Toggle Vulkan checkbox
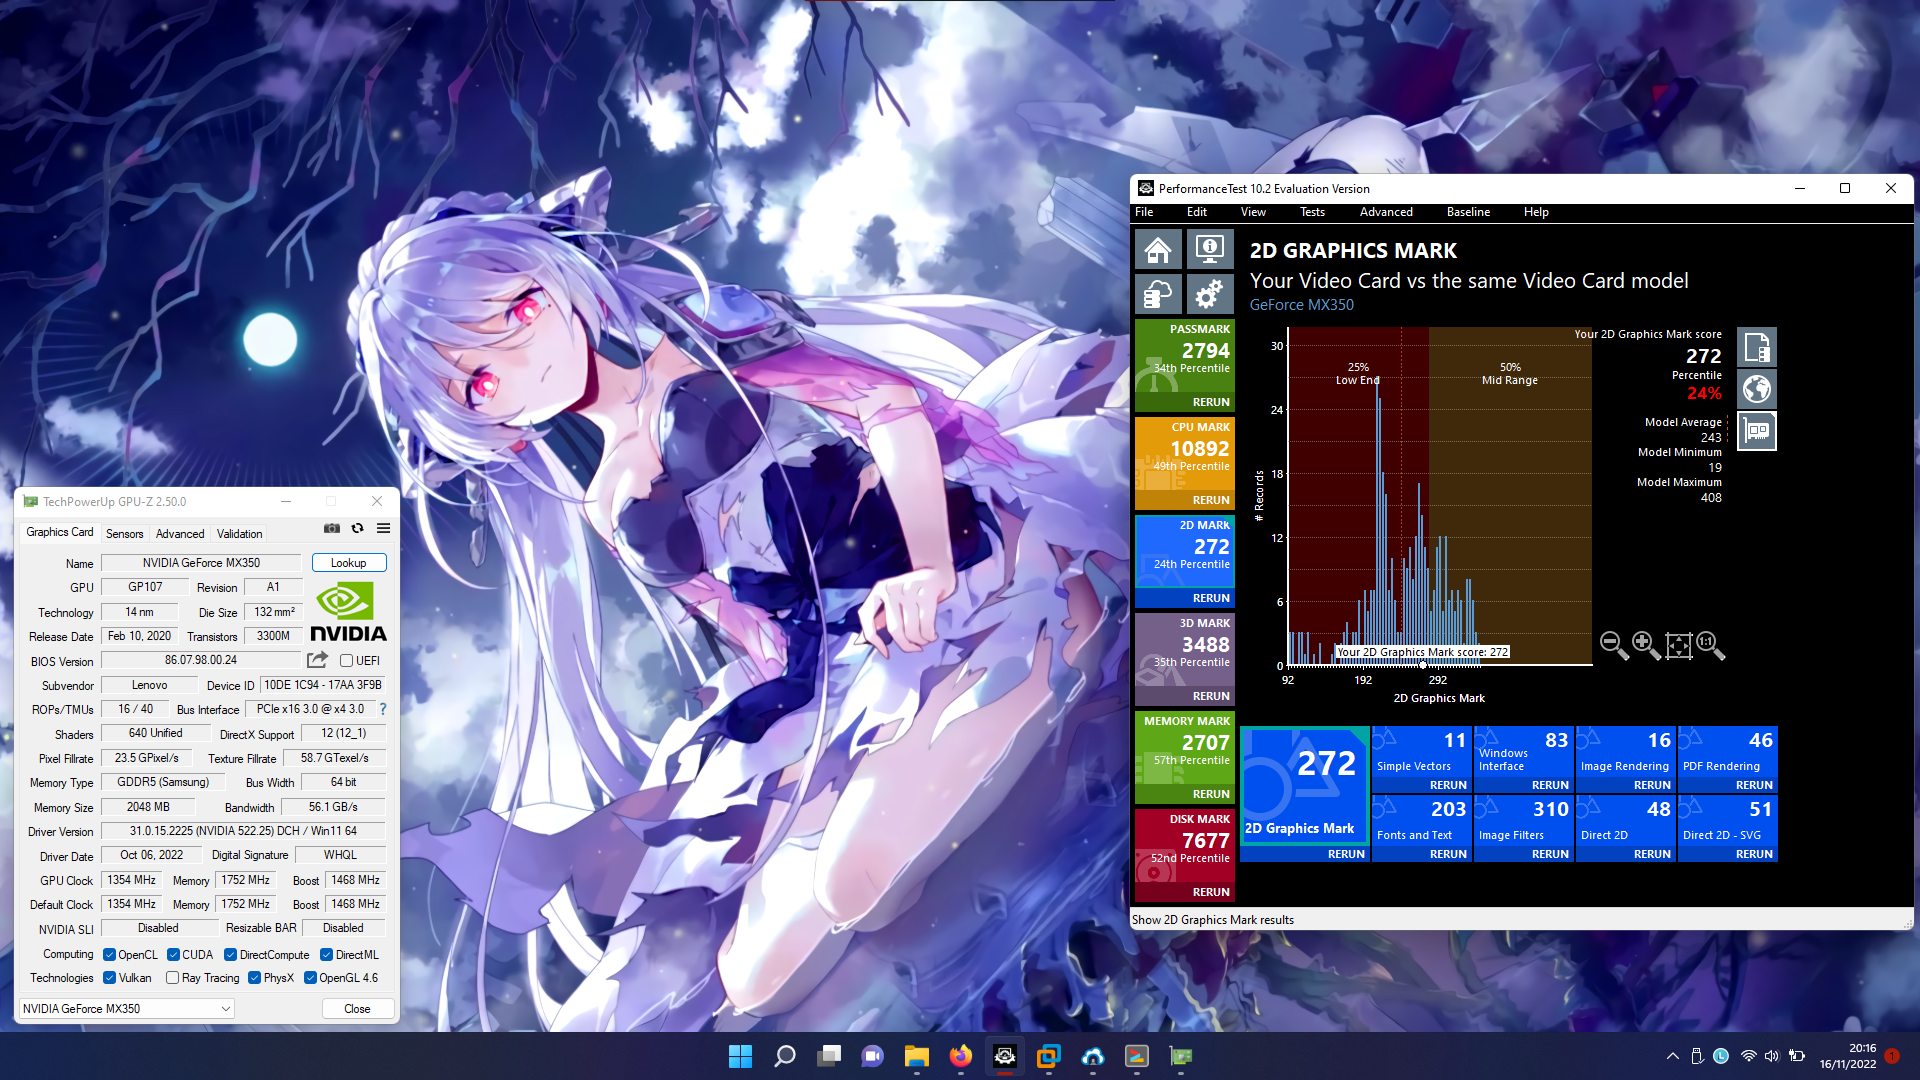 (x=109, y=978)
